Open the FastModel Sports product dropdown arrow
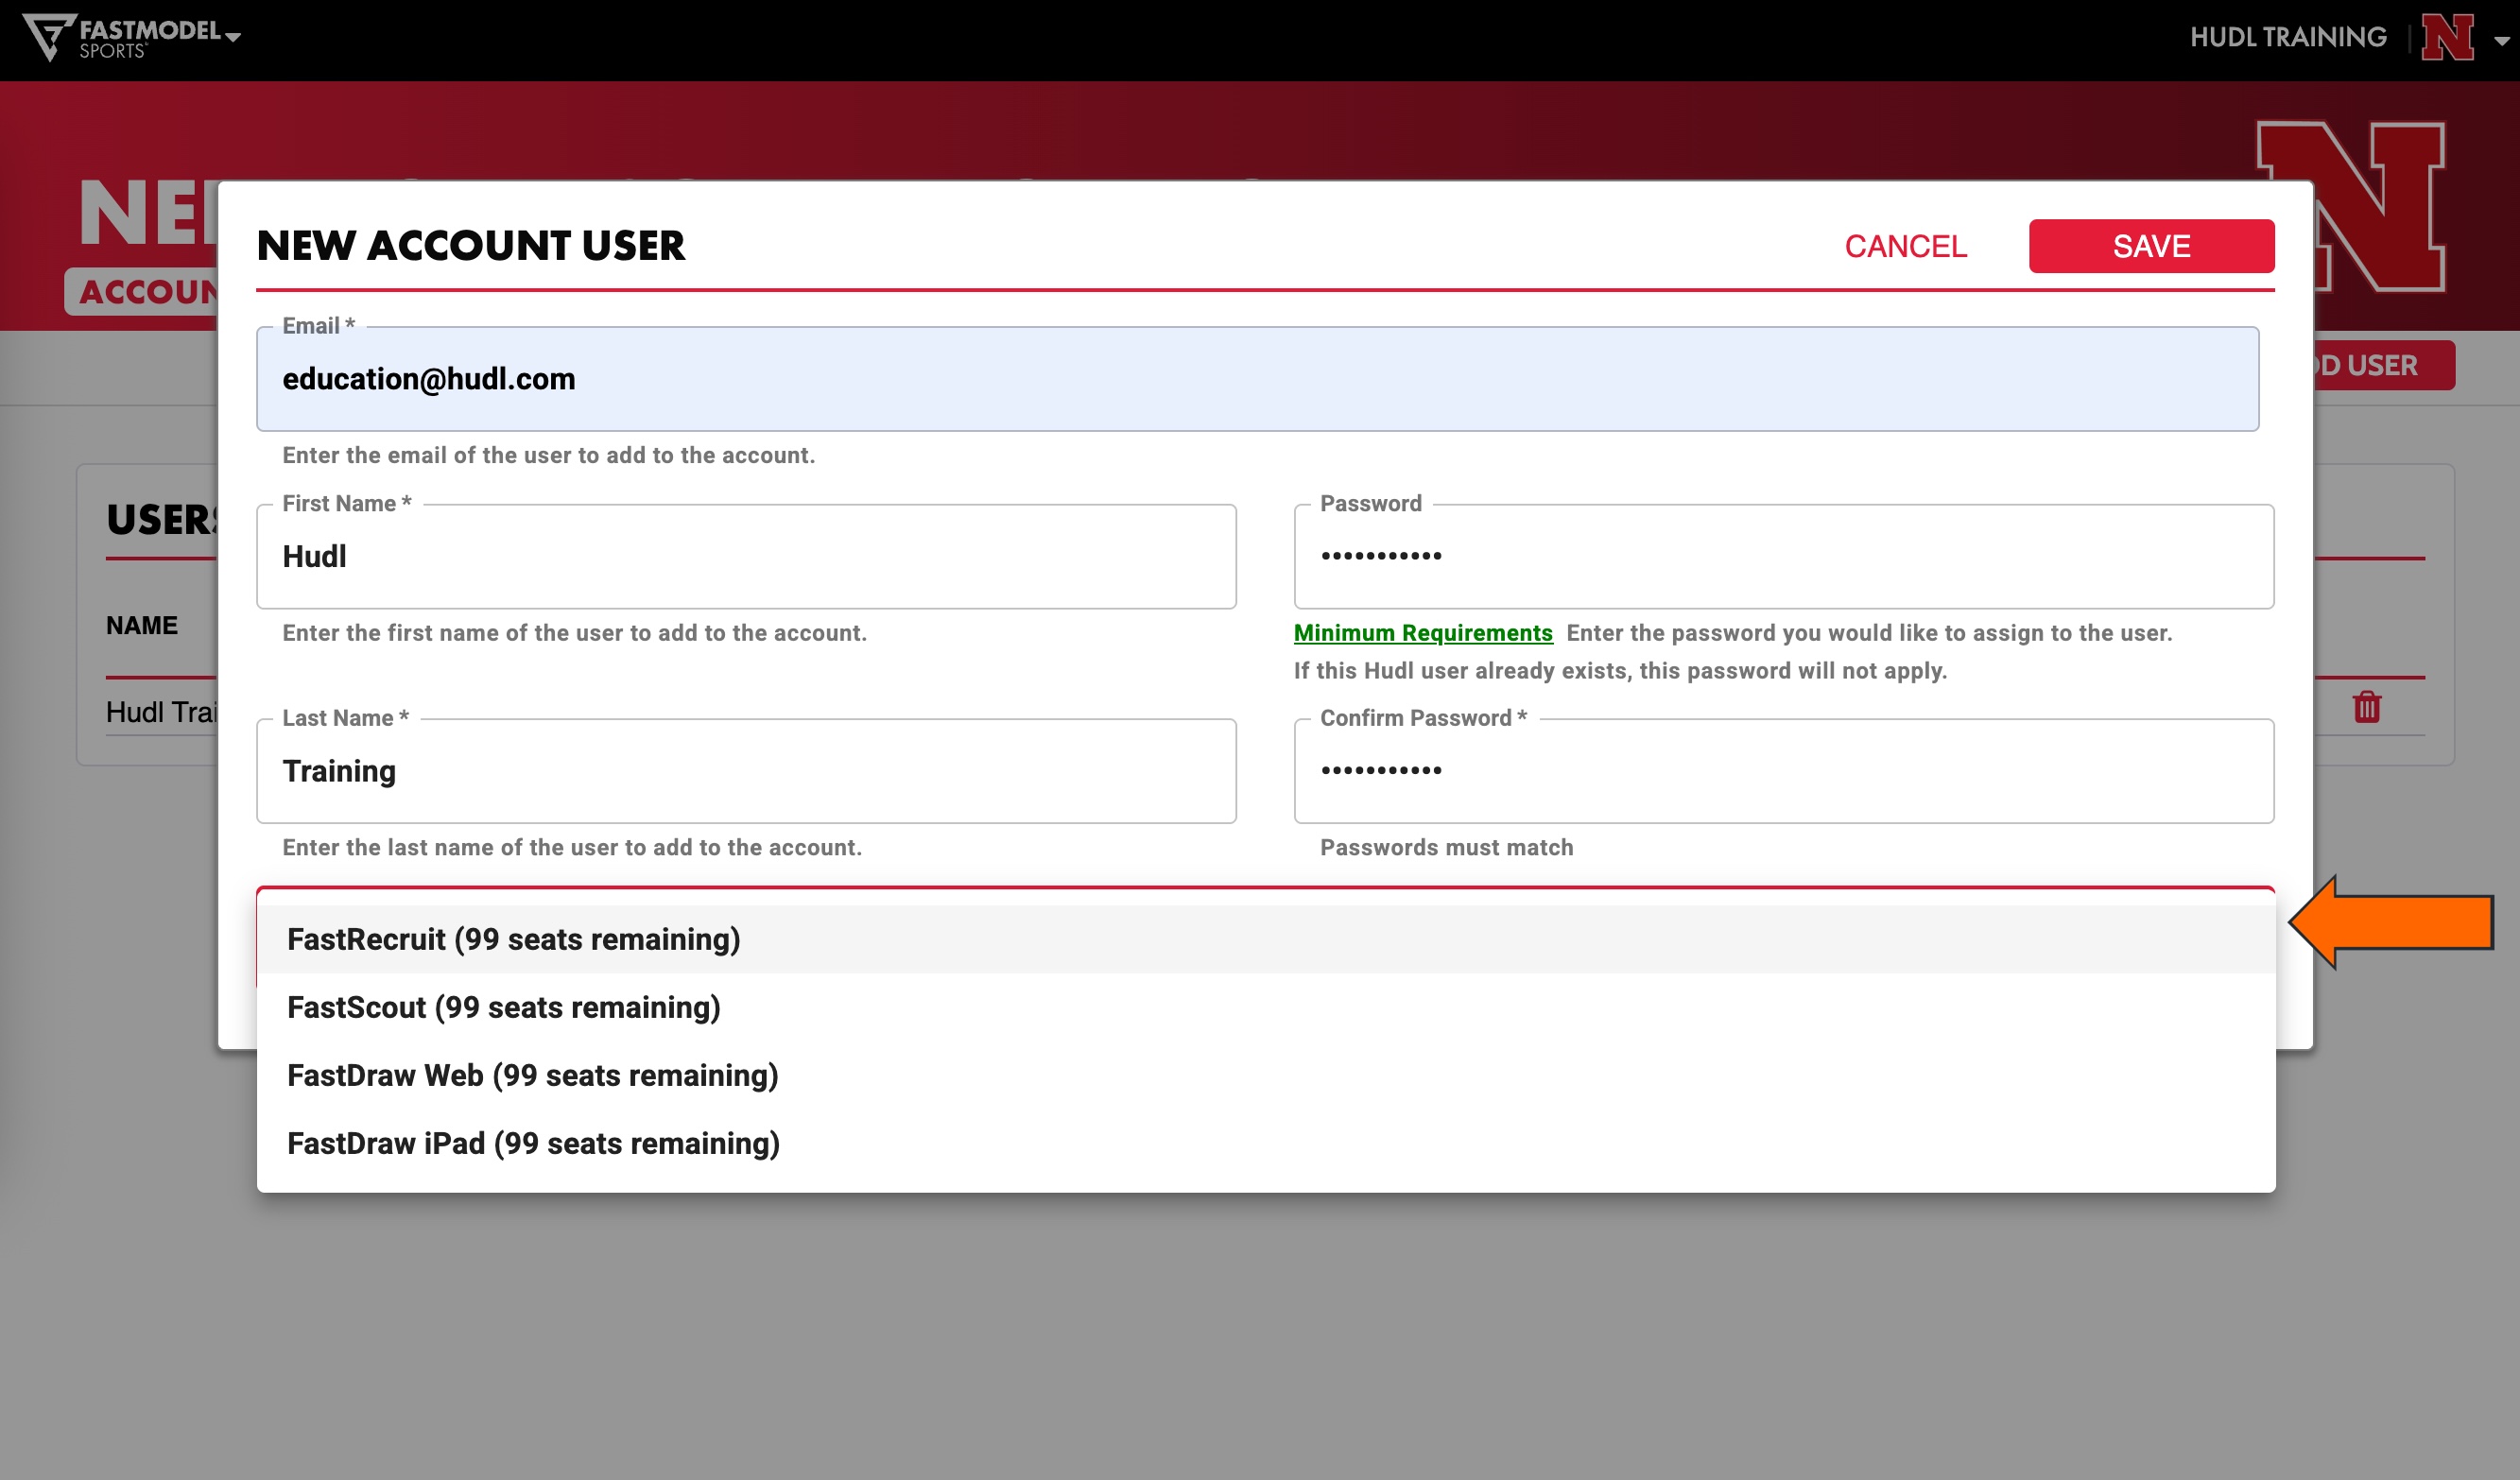This screenshot has height=1480, width=2520. (x=233, y=37)
